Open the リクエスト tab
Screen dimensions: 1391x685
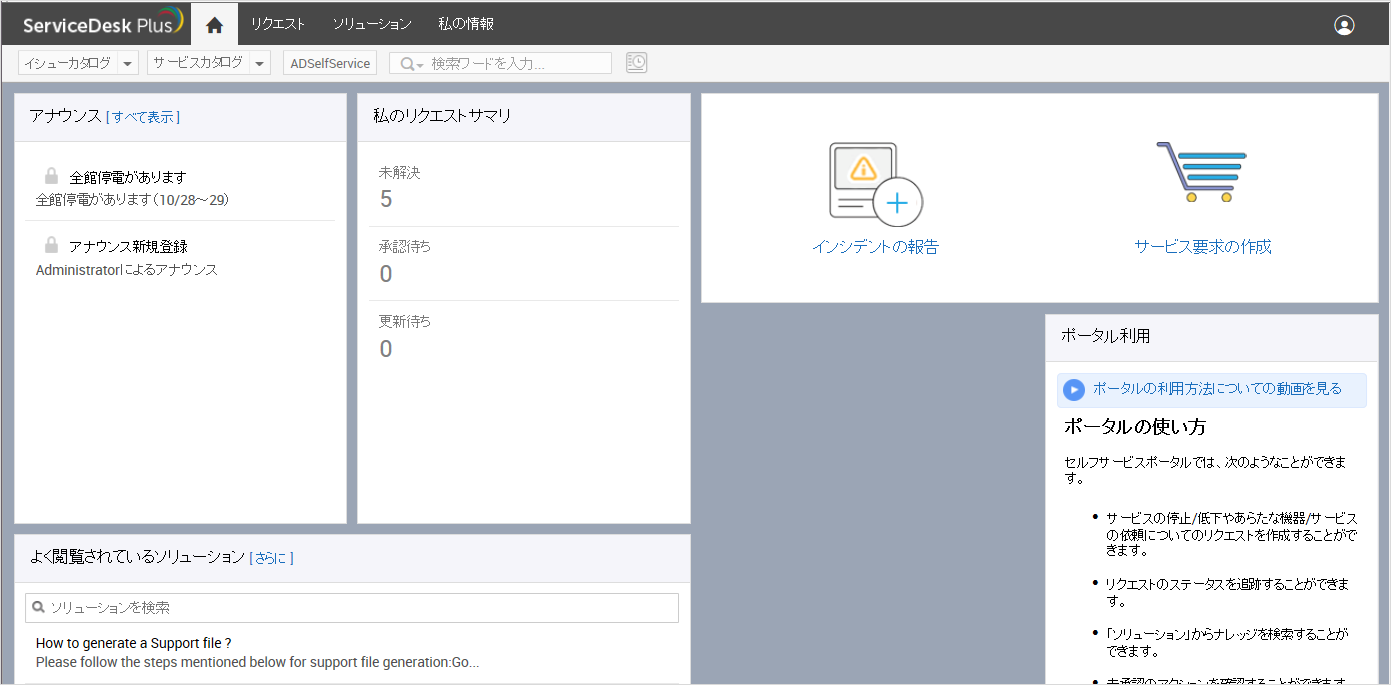(x=278, y=24)
